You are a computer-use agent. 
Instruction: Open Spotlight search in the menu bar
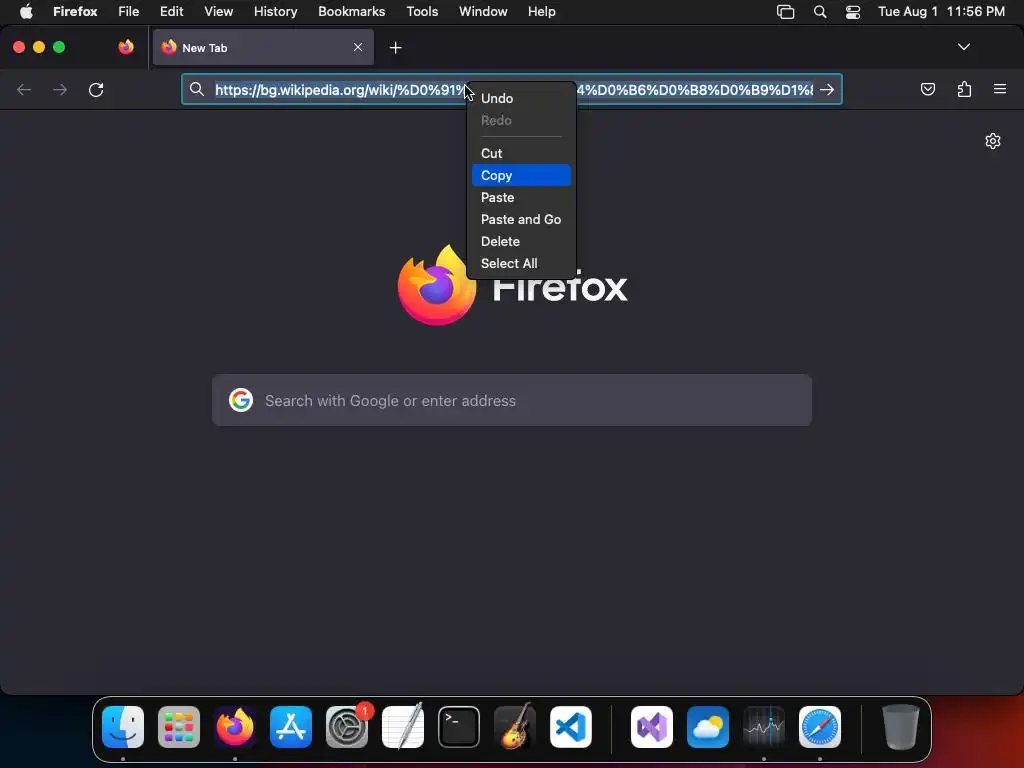tap(820, 12)
